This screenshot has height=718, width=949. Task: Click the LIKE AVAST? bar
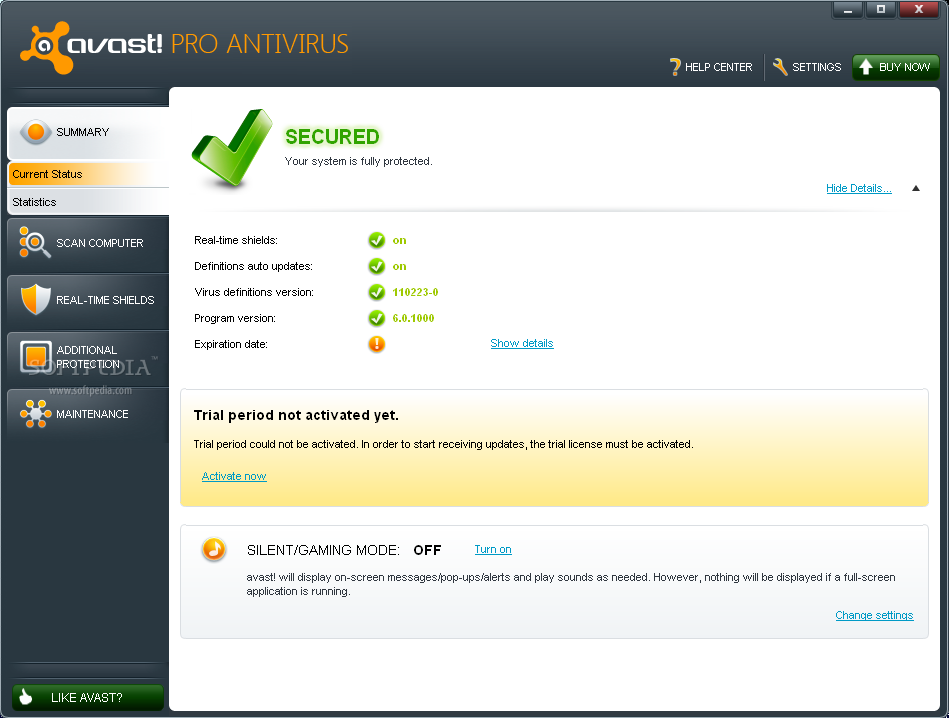point(87,697)
